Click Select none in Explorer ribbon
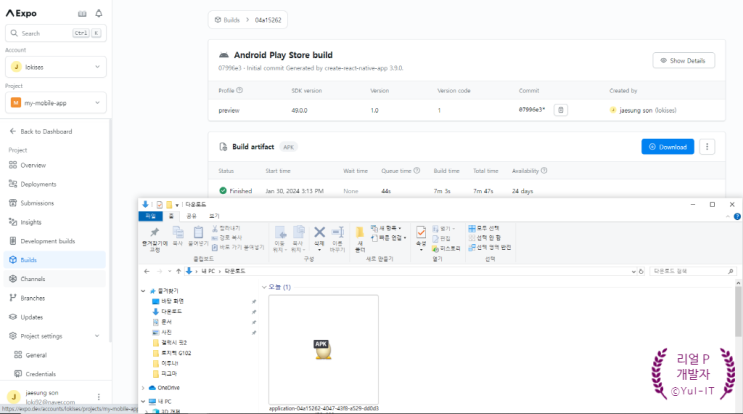743x414 pixels. 484,238
